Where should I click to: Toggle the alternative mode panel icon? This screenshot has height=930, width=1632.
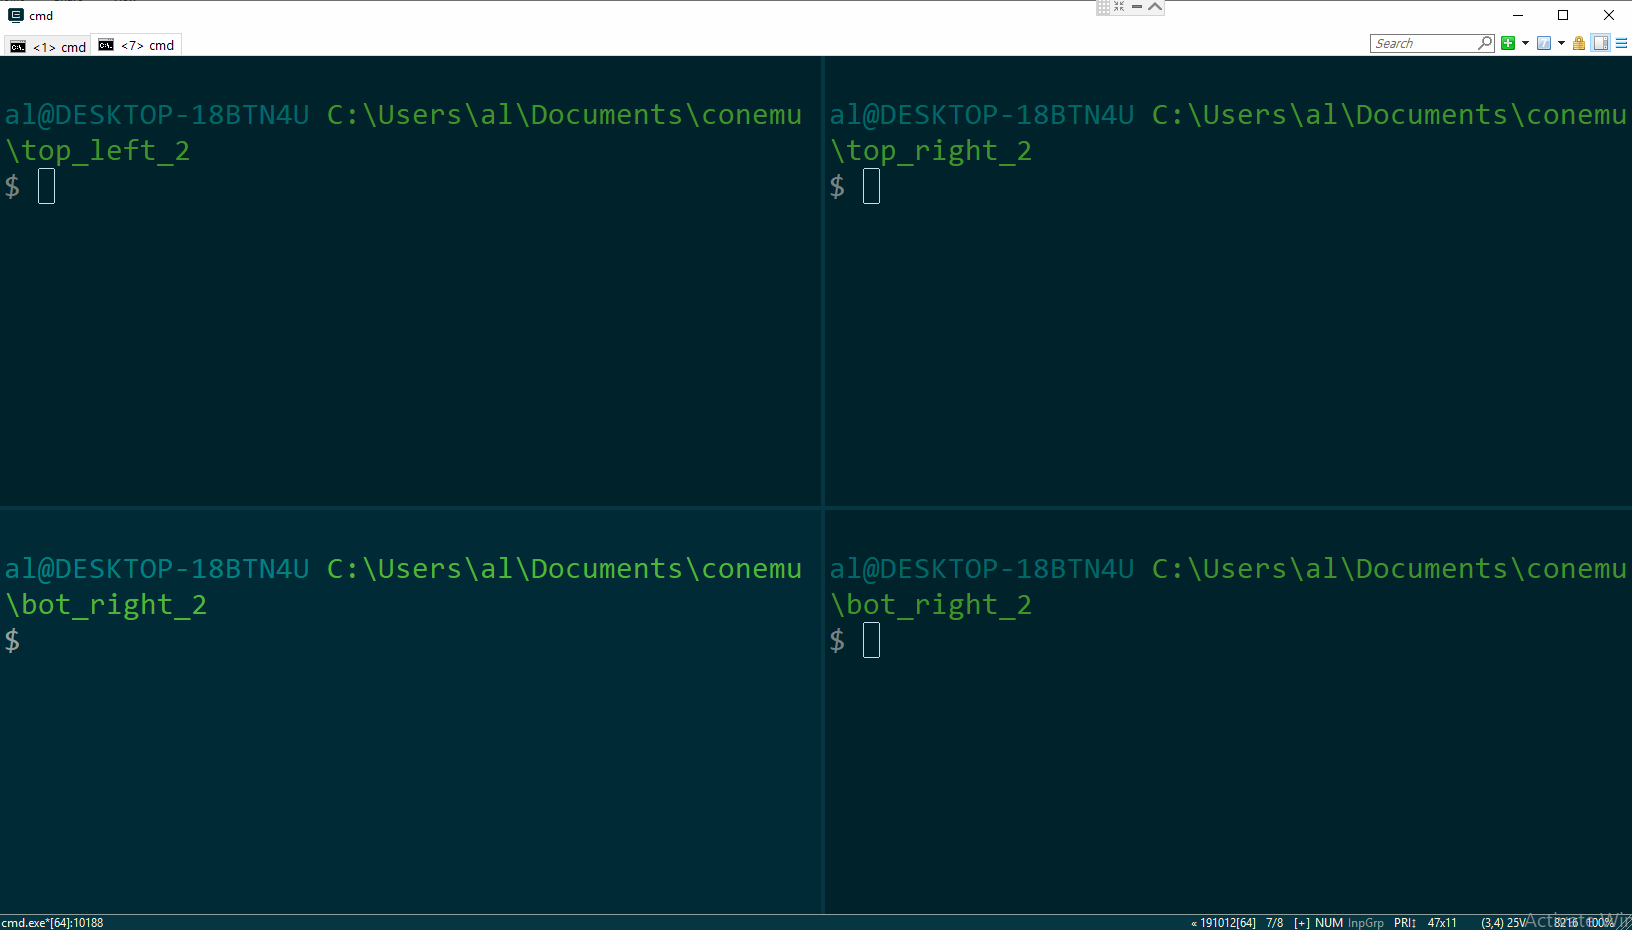(x=1601, y=43)
